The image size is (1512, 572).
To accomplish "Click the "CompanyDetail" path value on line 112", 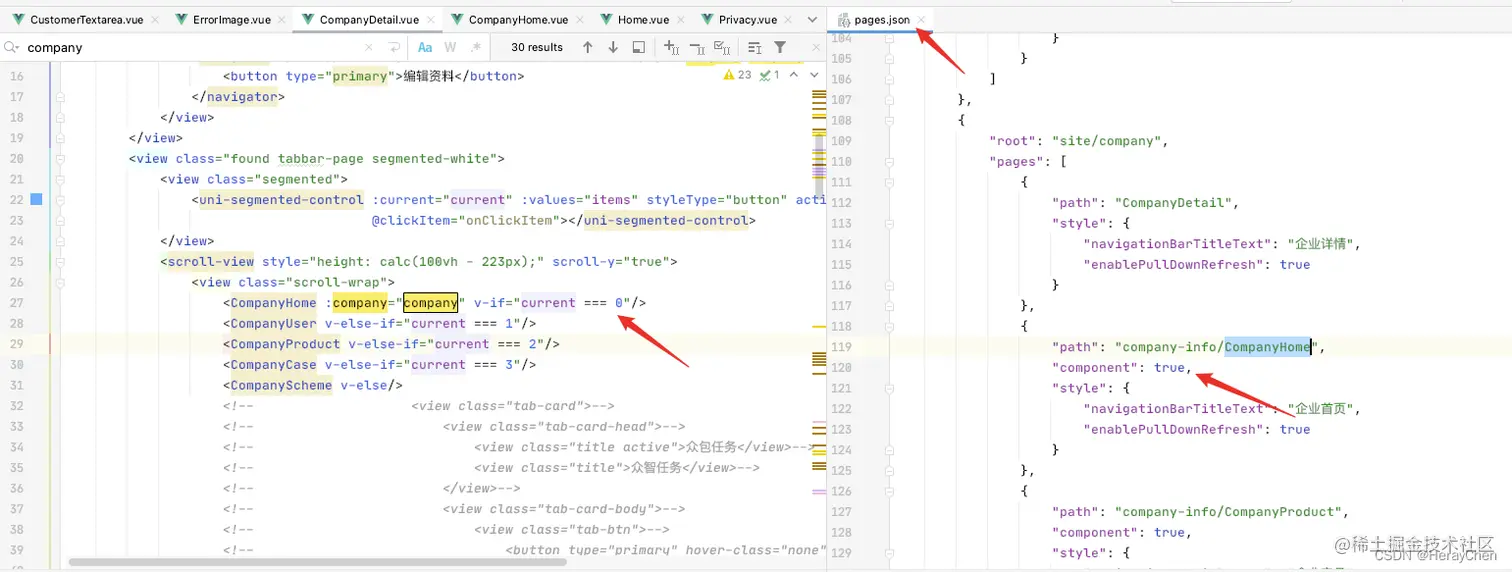I will 1175,202.
